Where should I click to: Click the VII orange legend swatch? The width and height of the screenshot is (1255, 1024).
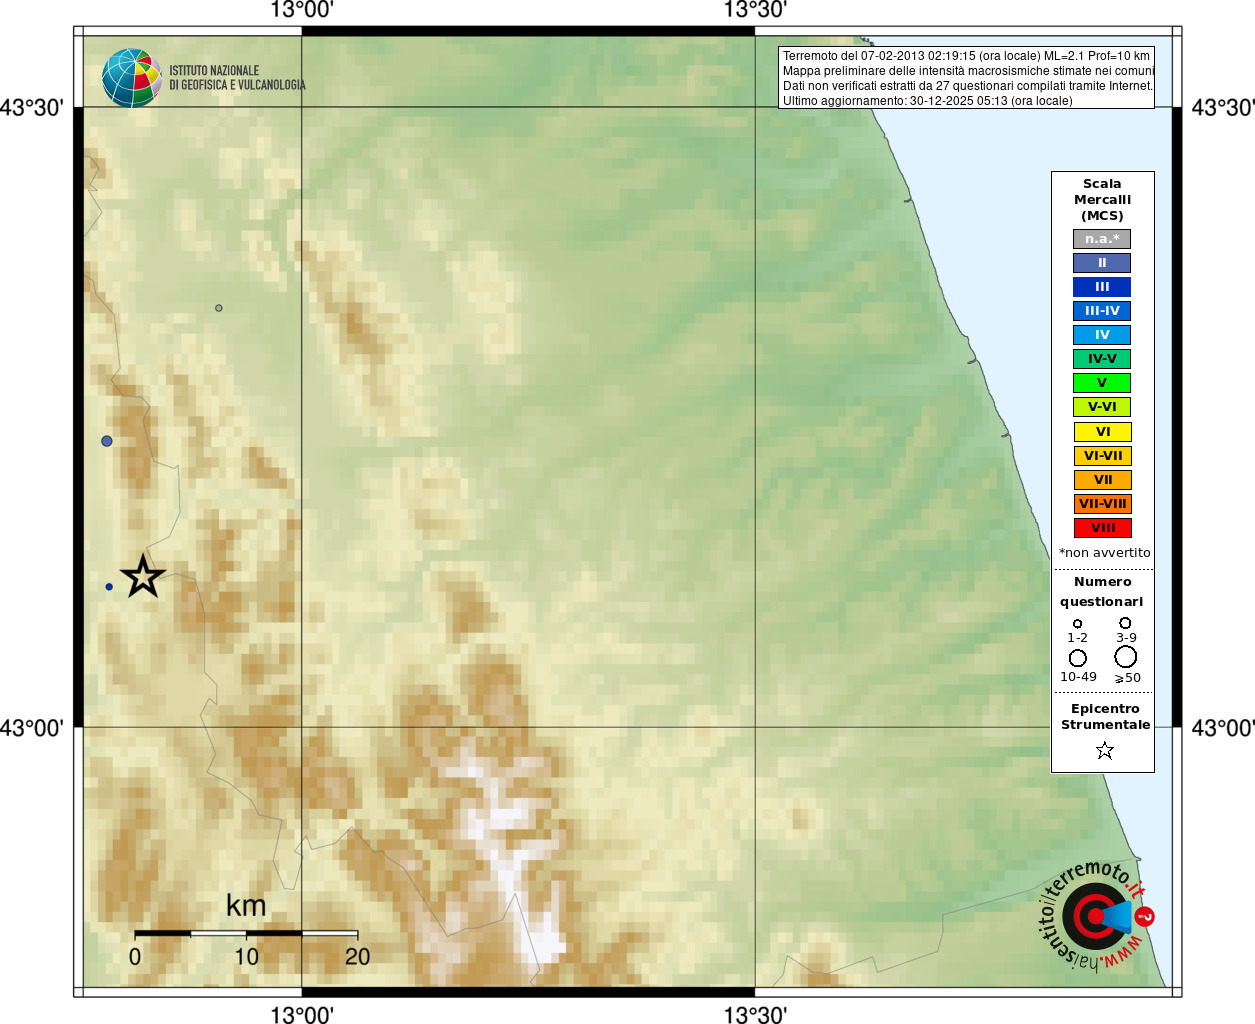coord(1103,480)
